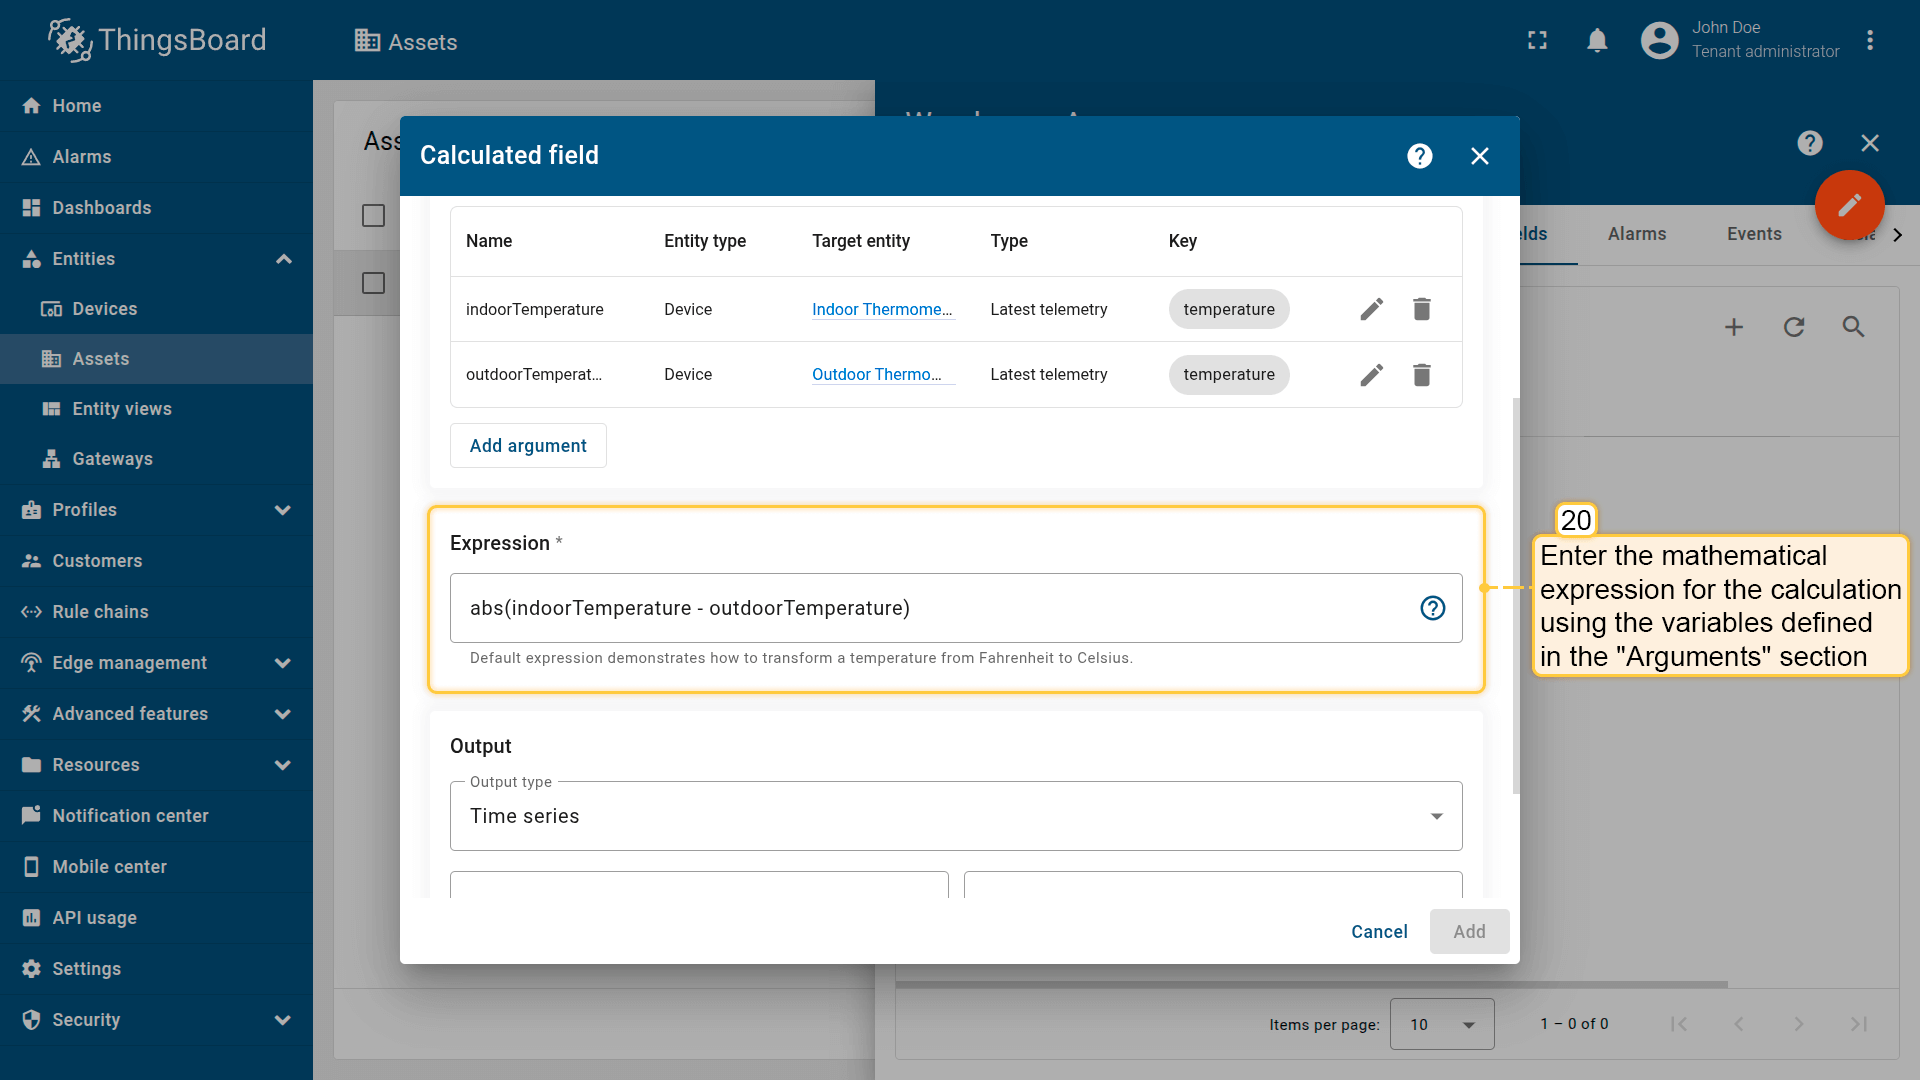Edit the indoorTemperature argument with pencil icon
The height and width of the screenshot is (1080, 1920).
pyautogui.click(x=1371, y=309)
